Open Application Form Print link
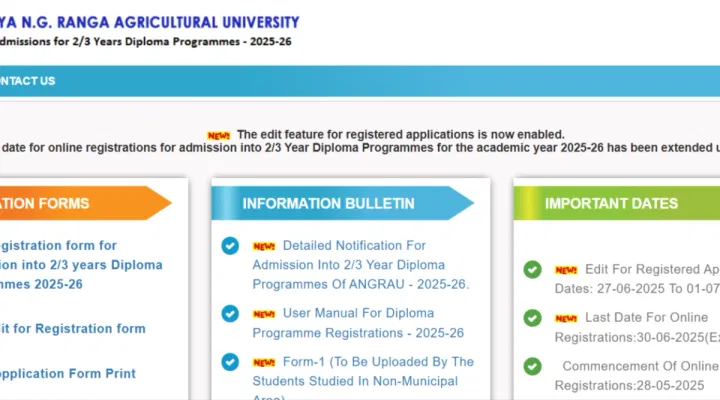The width and height of the screenshot is (720, 400). [x=68, y=373]
